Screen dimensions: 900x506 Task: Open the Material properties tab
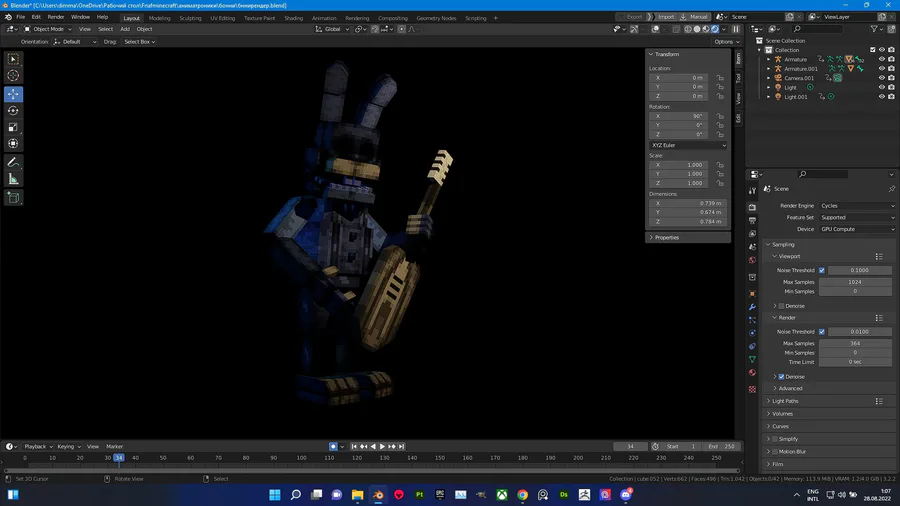coord(752,373)
